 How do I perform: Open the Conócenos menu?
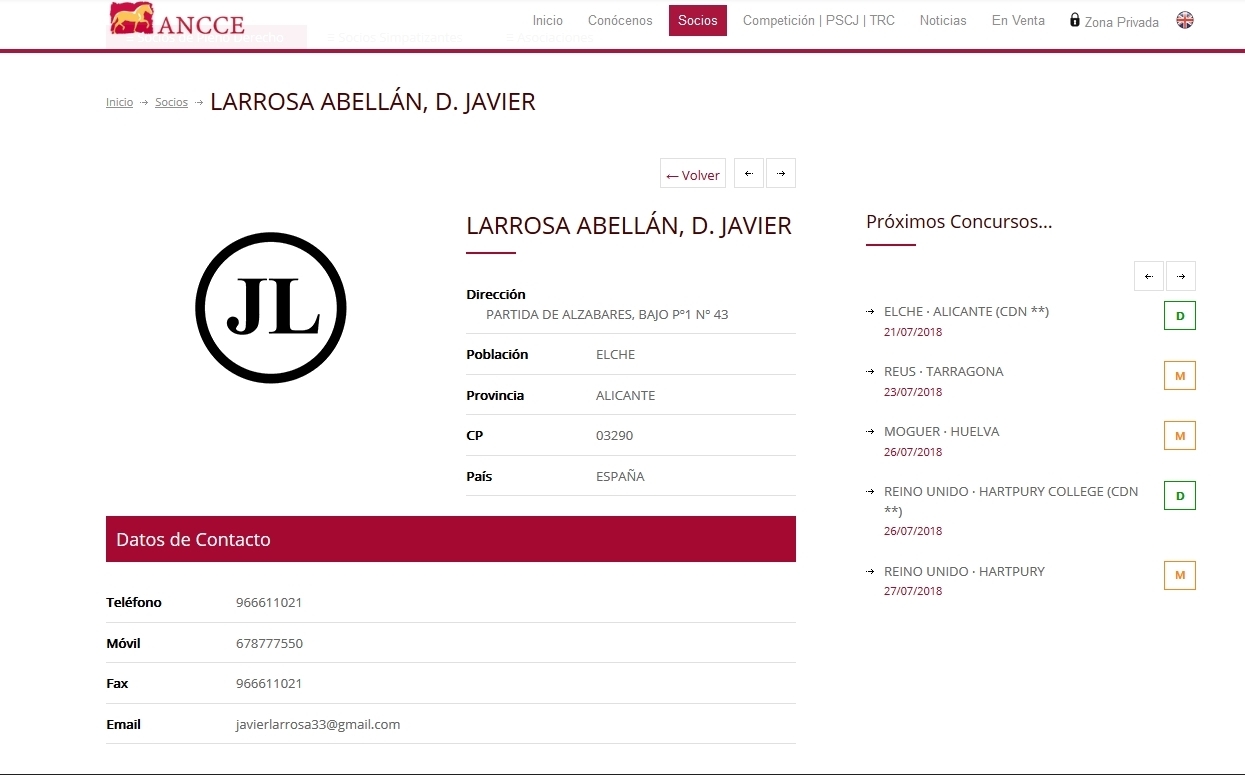(x=620, y=20)
